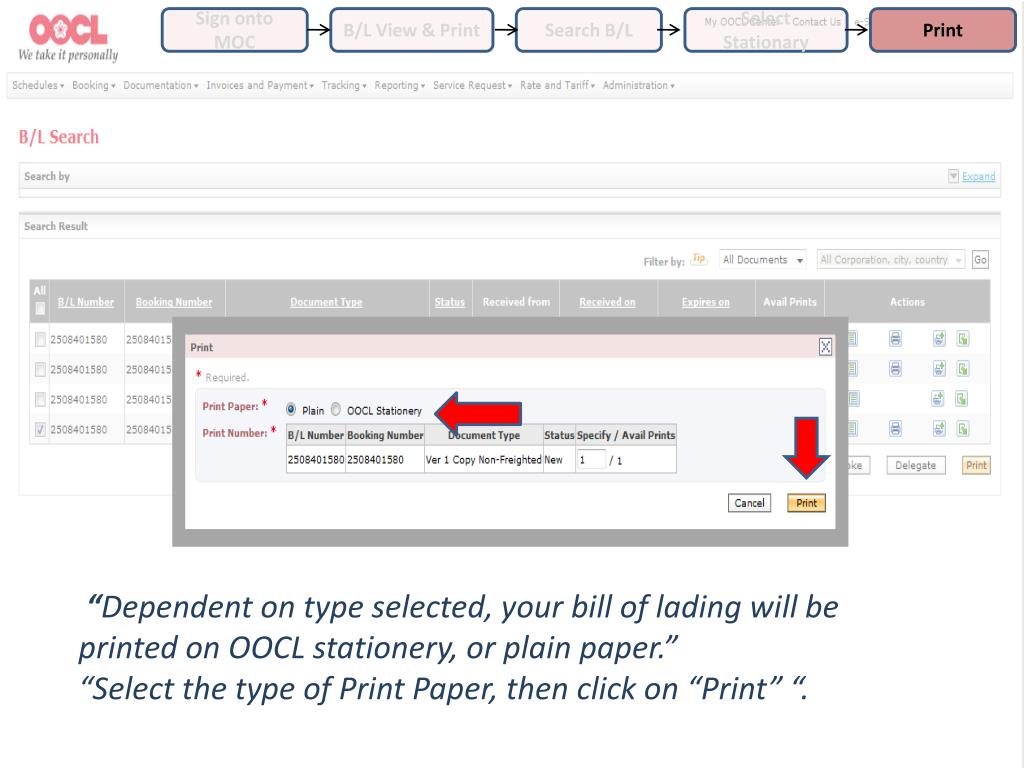Click the green delegate document icon in third row
The image size is (1024, 768).
[x=962, y=398]
